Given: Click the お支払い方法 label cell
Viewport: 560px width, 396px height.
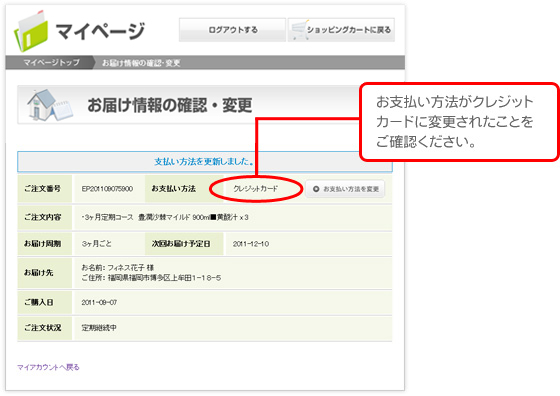Looking at the screenshot, I should tap(184, 189).
